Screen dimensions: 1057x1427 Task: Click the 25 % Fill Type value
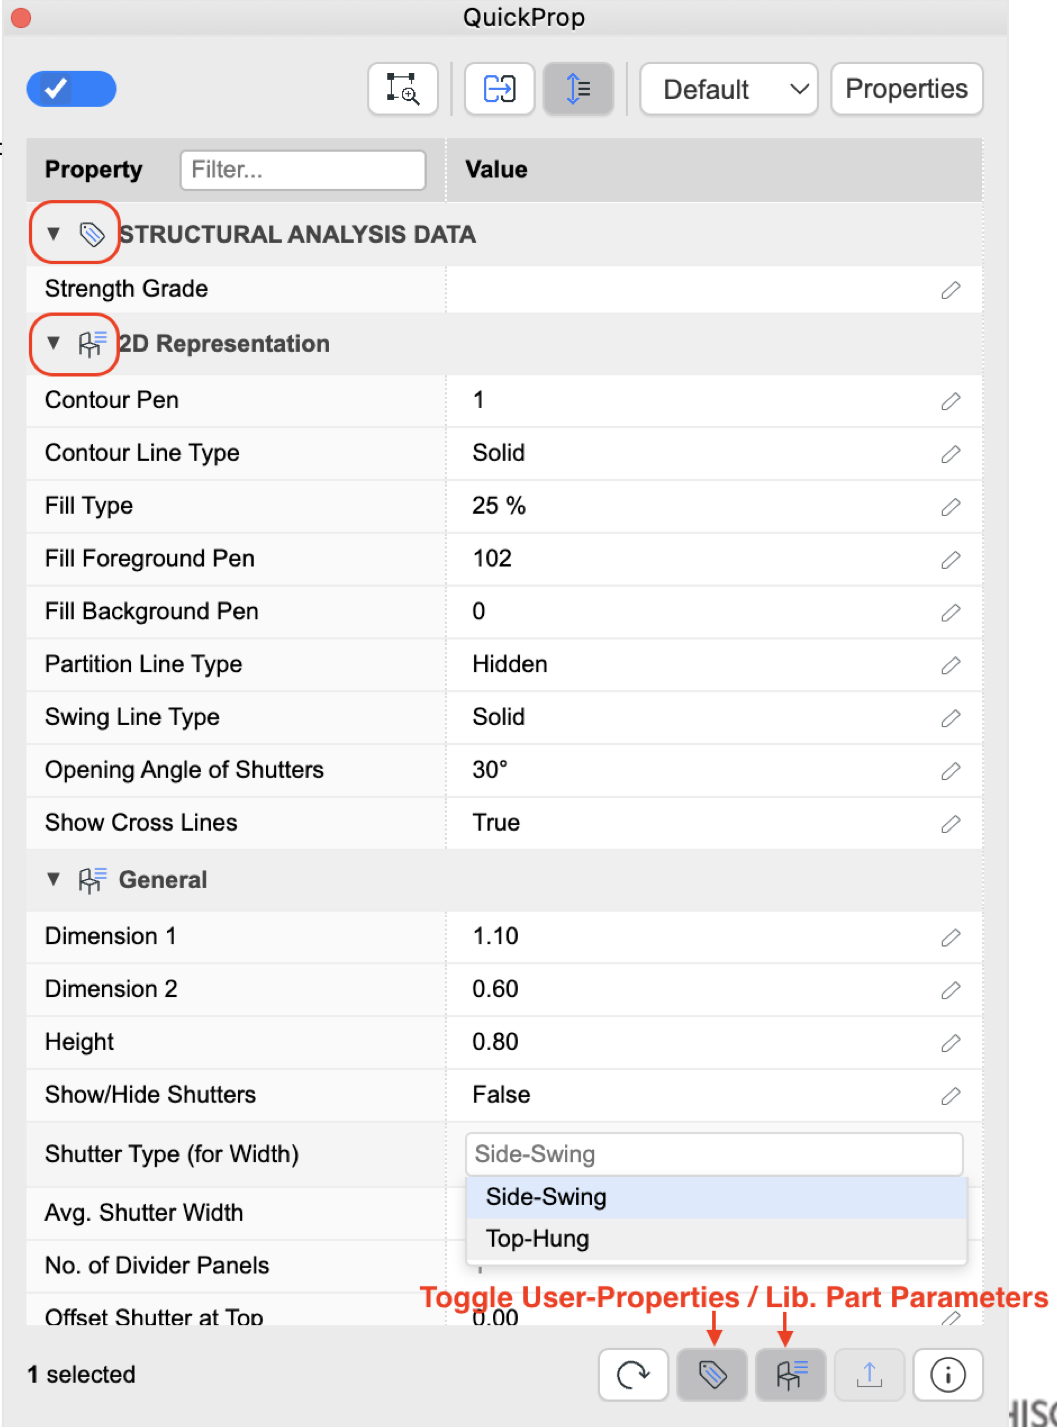point(499,506)
